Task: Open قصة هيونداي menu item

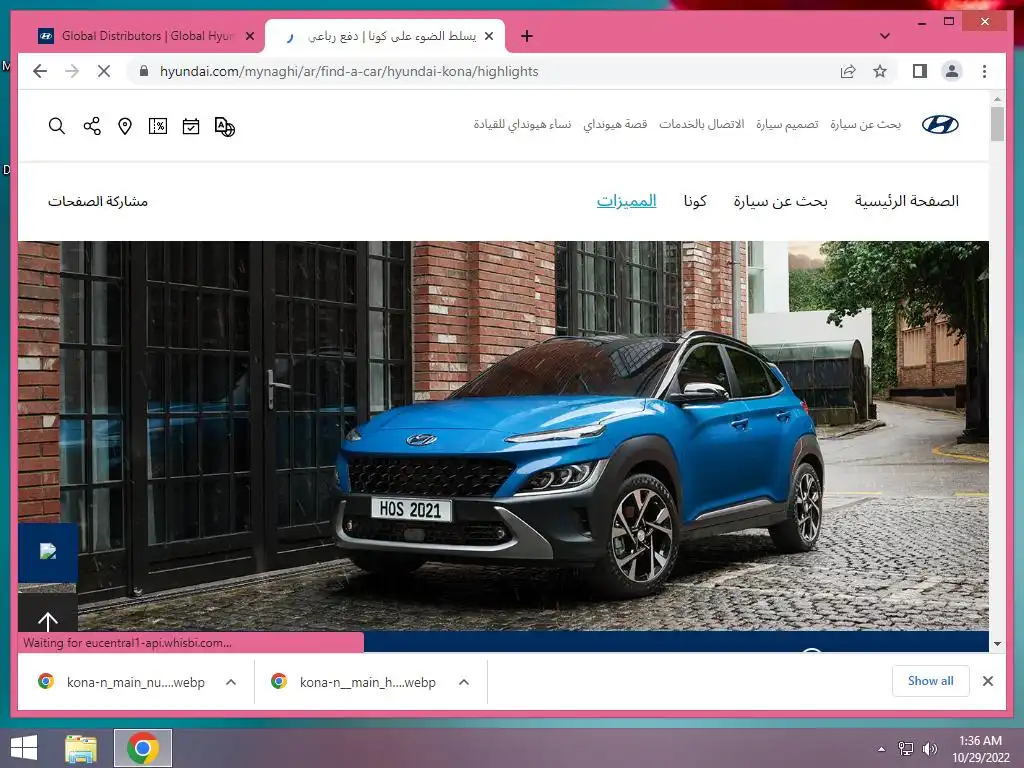Action: 615,124
